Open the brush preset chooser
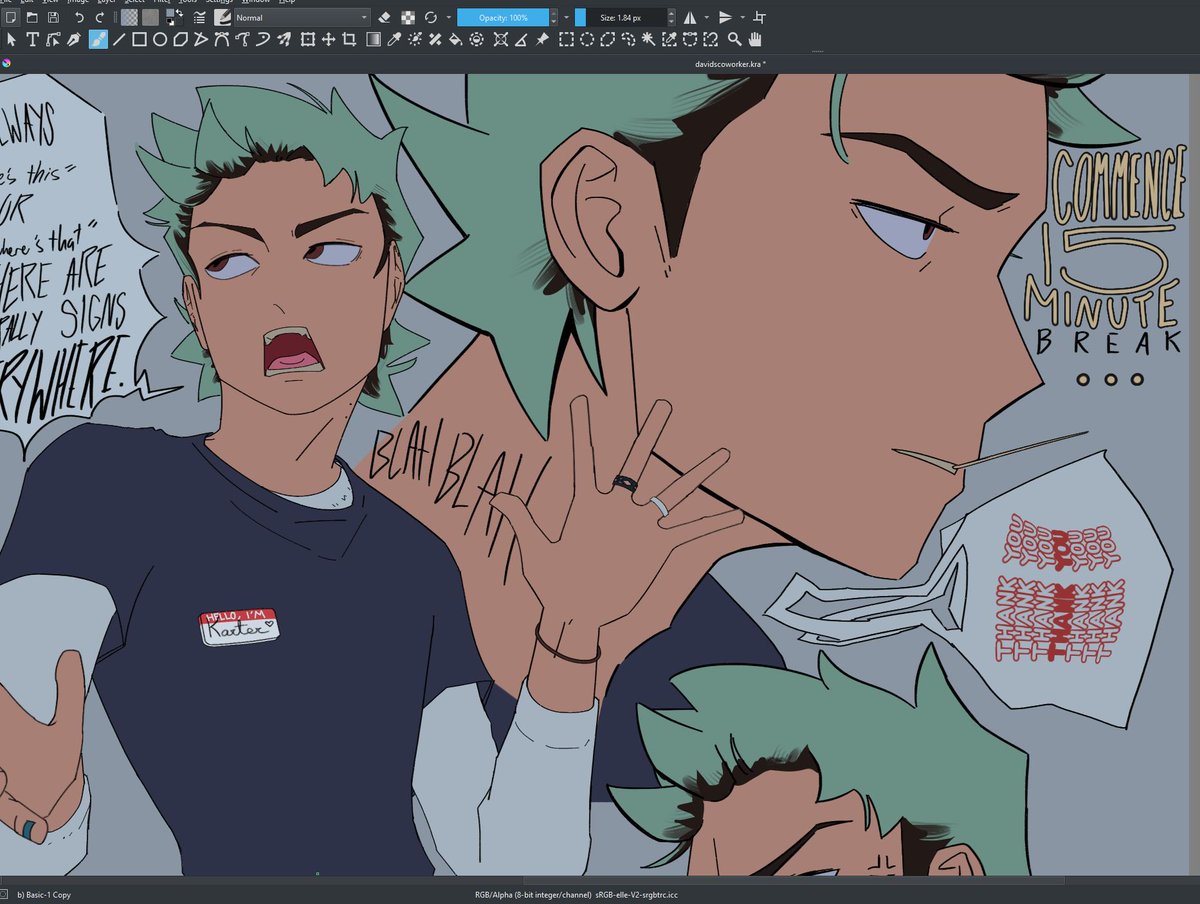The image size is (1200, 904). (222, 17)
